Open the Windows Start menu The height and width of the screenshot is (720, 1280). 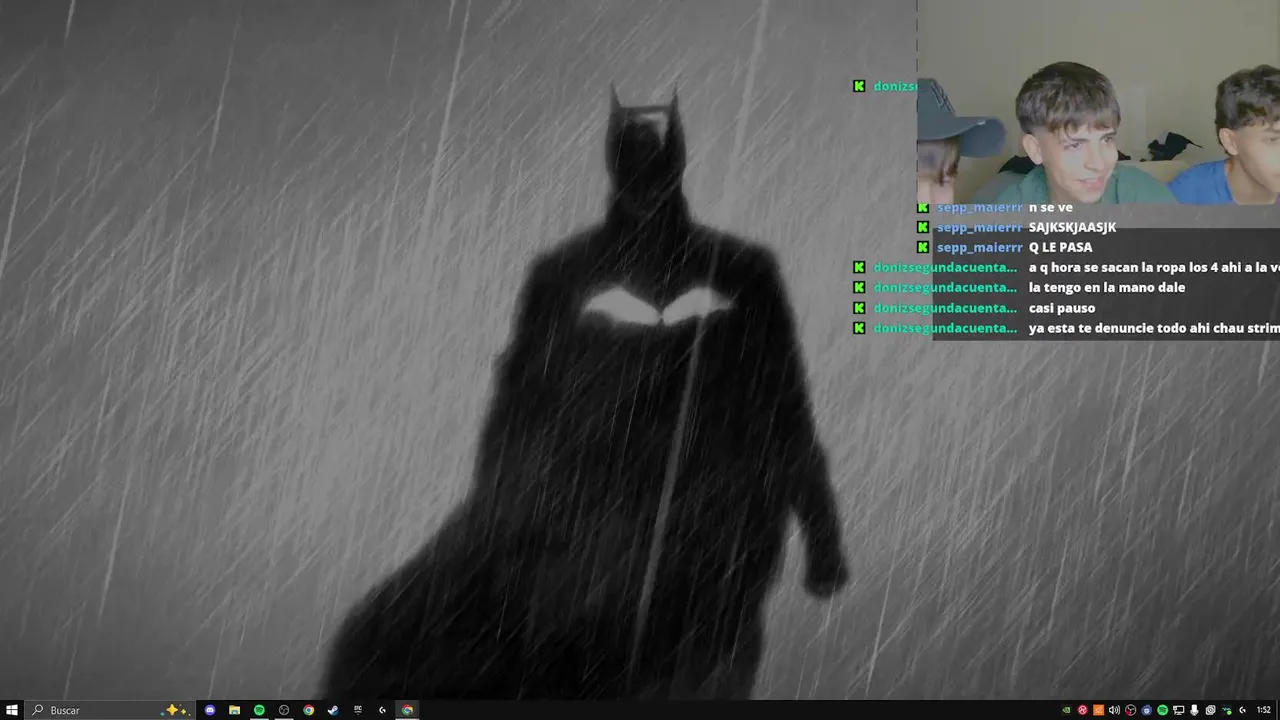point(11,710)
